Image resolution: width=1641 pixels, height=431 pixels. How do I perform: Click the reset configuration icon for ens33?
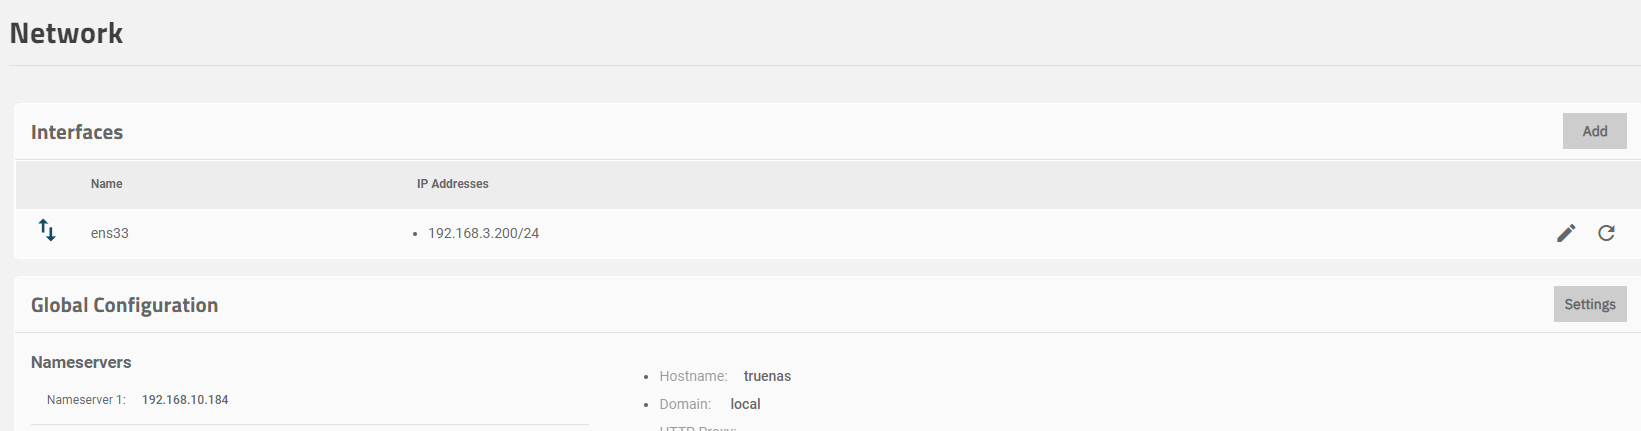coord(1606,233)
